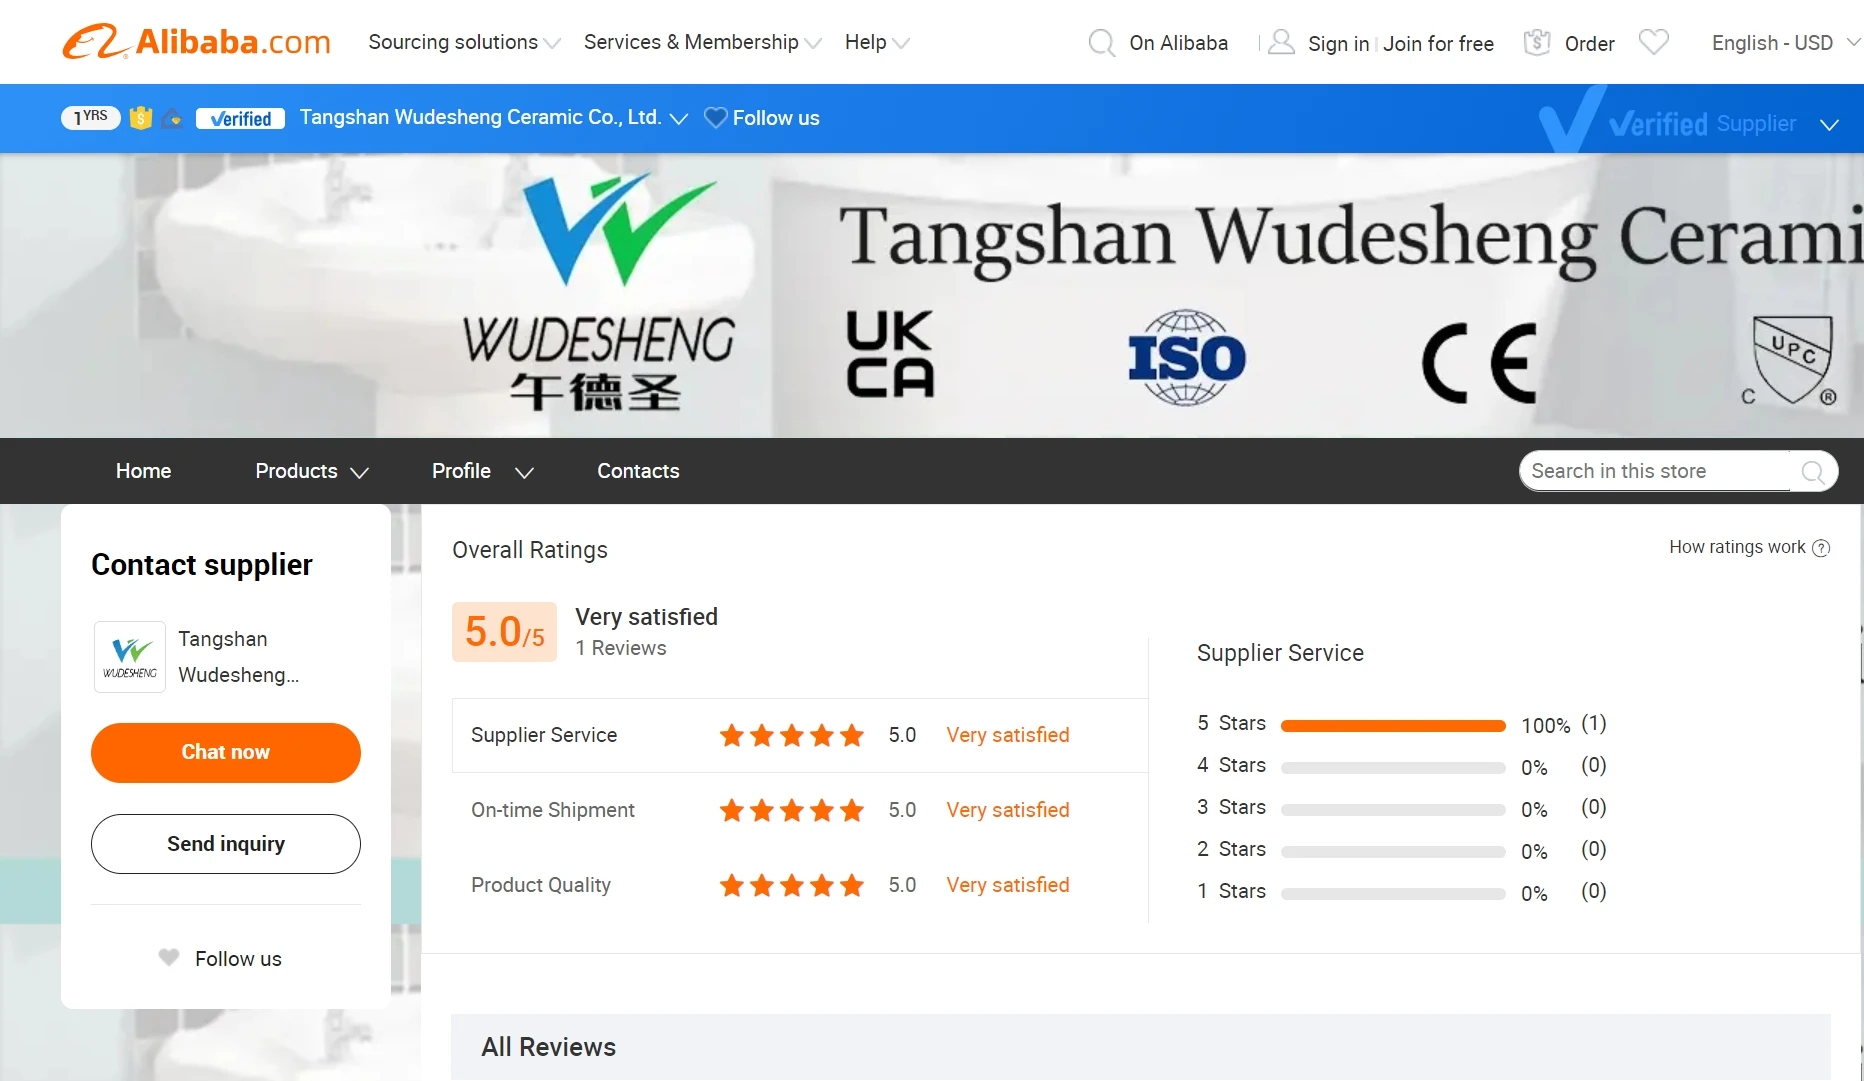
Task: Click the Send inquiry button
Action: click(226, 844)
